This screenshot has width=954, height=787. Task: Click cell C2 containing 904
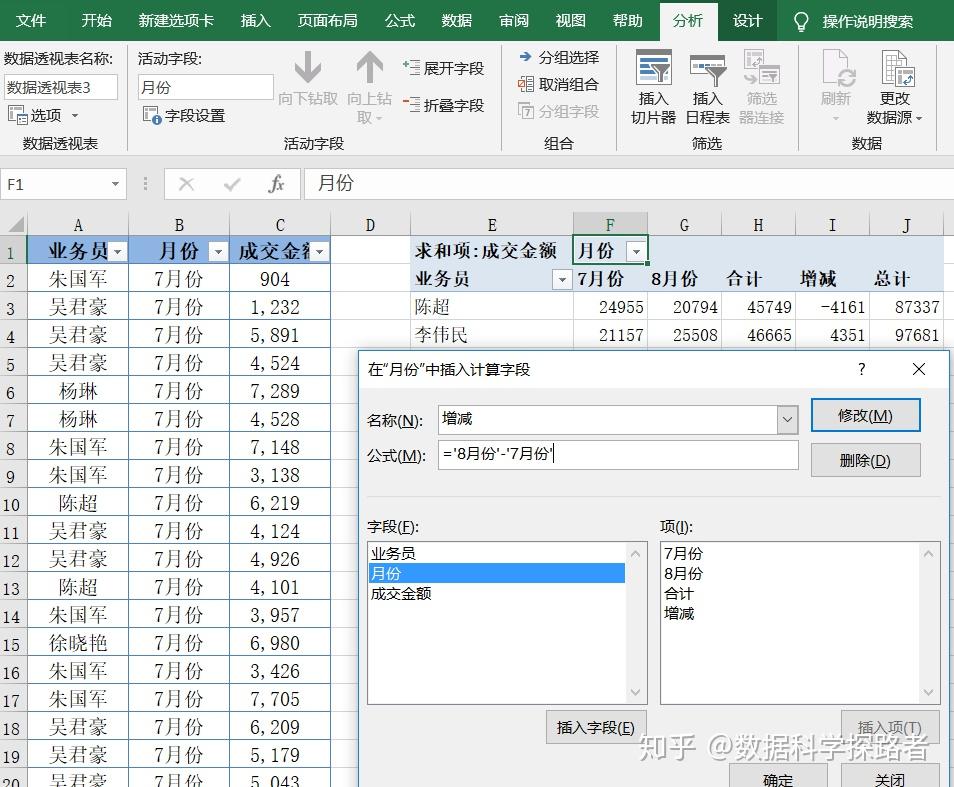pyautogui.click(x=280, y=279)
